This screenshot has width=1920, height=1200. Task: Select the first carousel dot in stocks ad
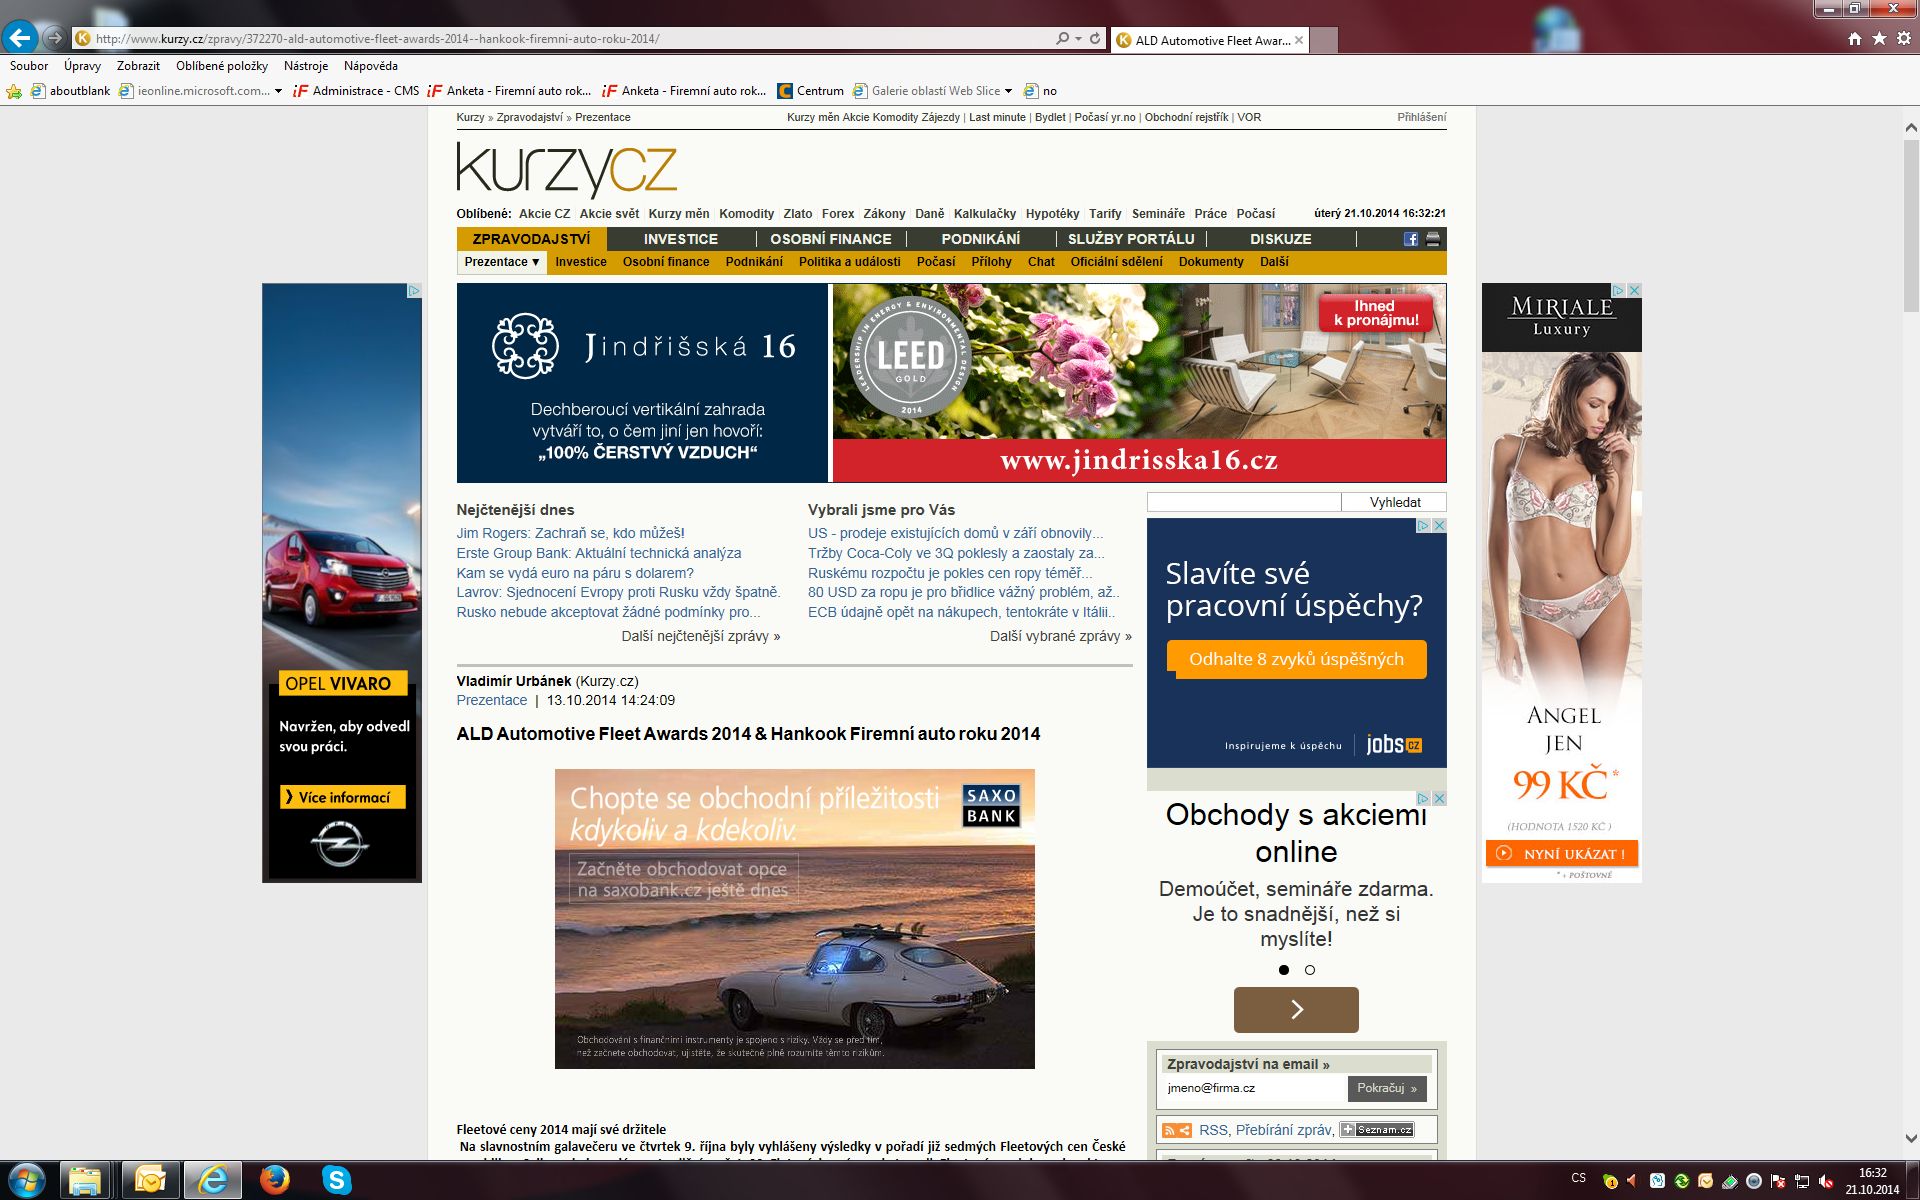click(x=1284, y=970)
